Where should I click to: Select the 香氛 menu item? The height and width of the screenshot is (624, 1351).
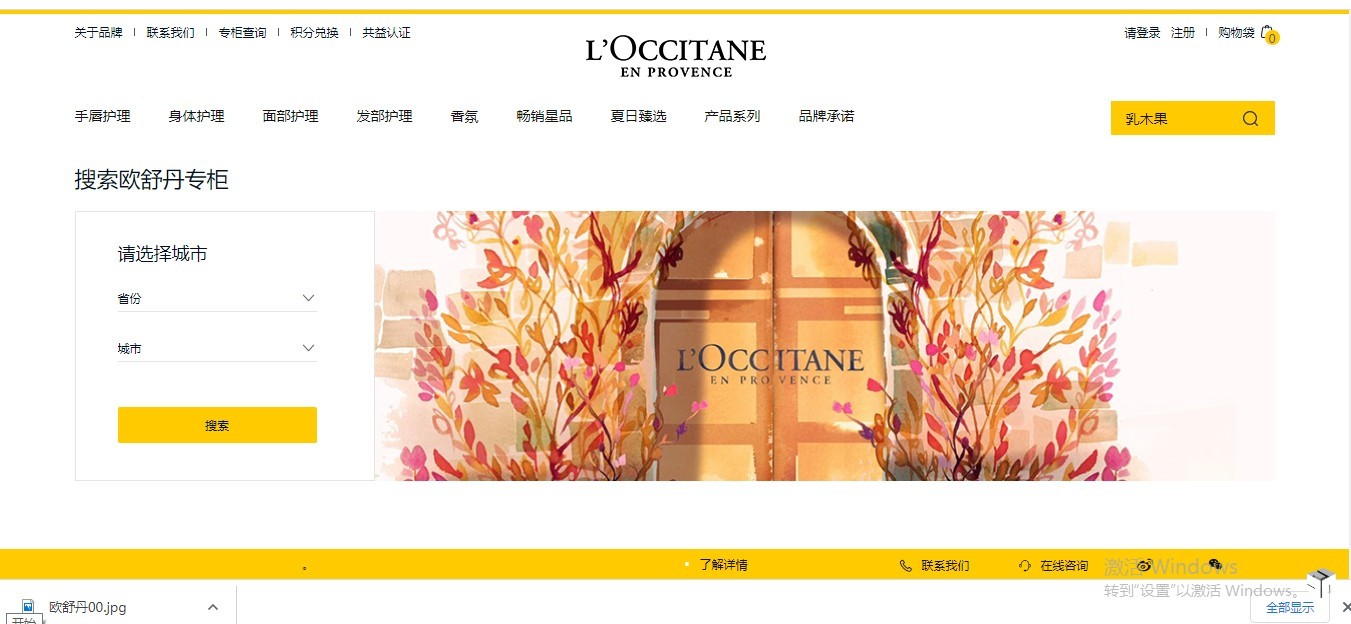[464, 116]
